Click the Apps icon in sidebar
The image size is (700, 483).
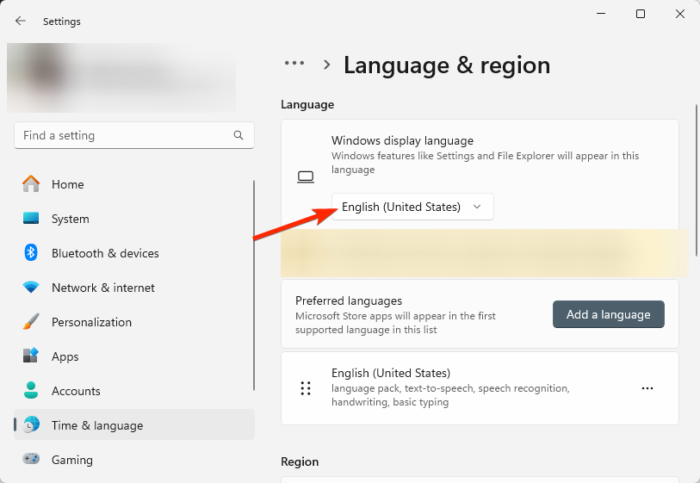point(31,356)
